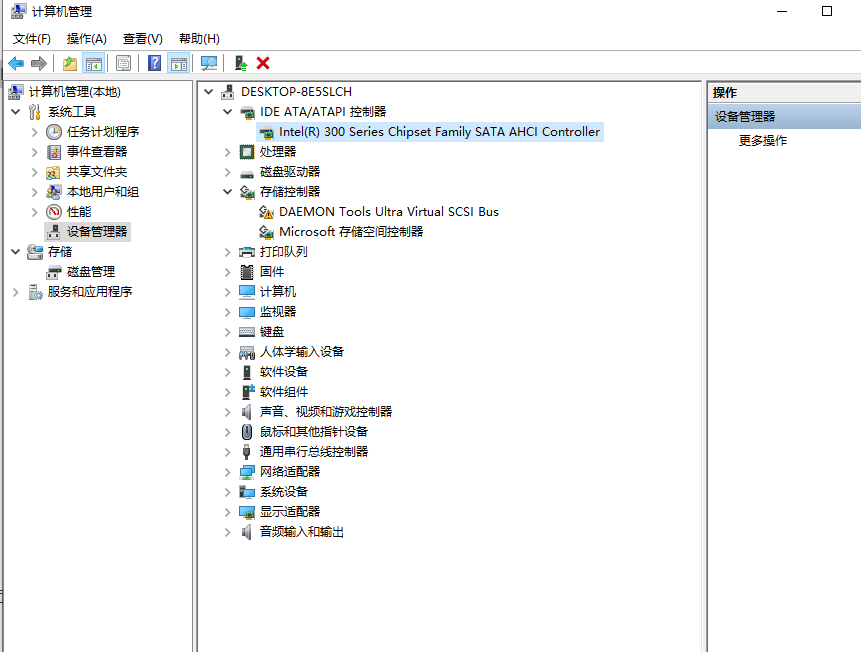Expand the 处理器 device category
This screenshot has width=861, height=652.
click(x=228, y=152)
